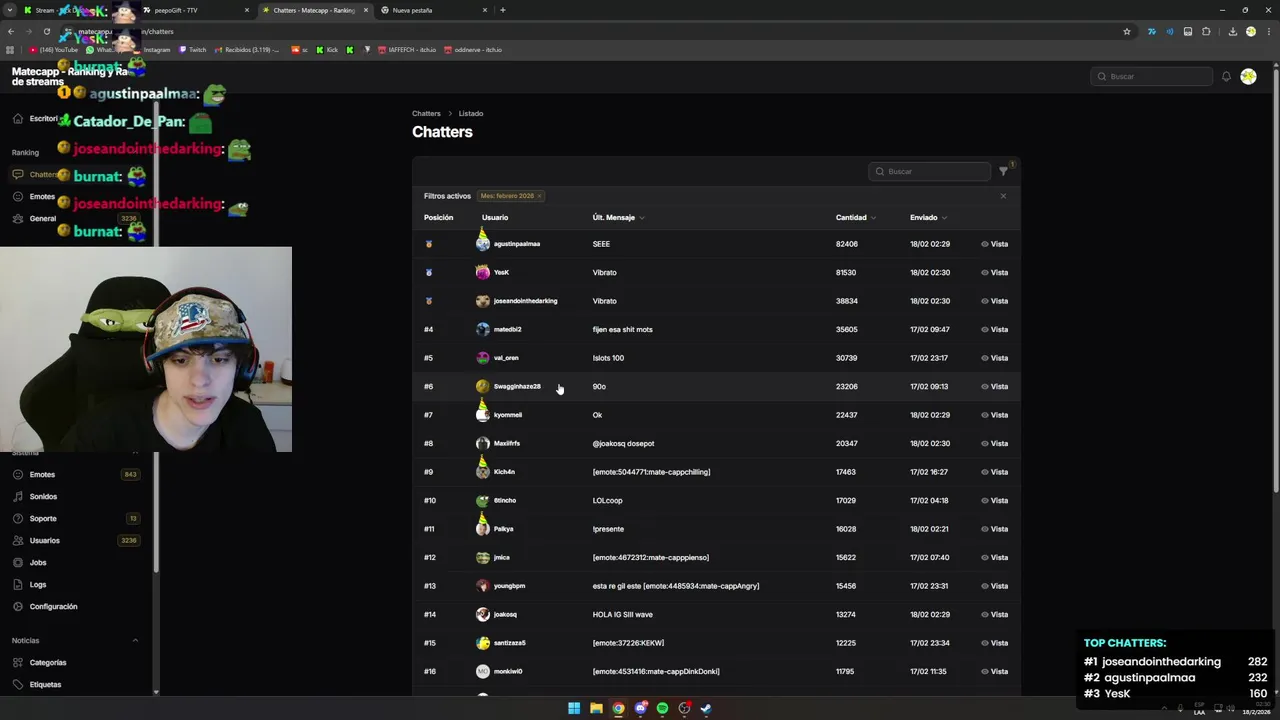
Task: Select the Chatters - Matecapp tab
Action: click(x=314, y=10)
